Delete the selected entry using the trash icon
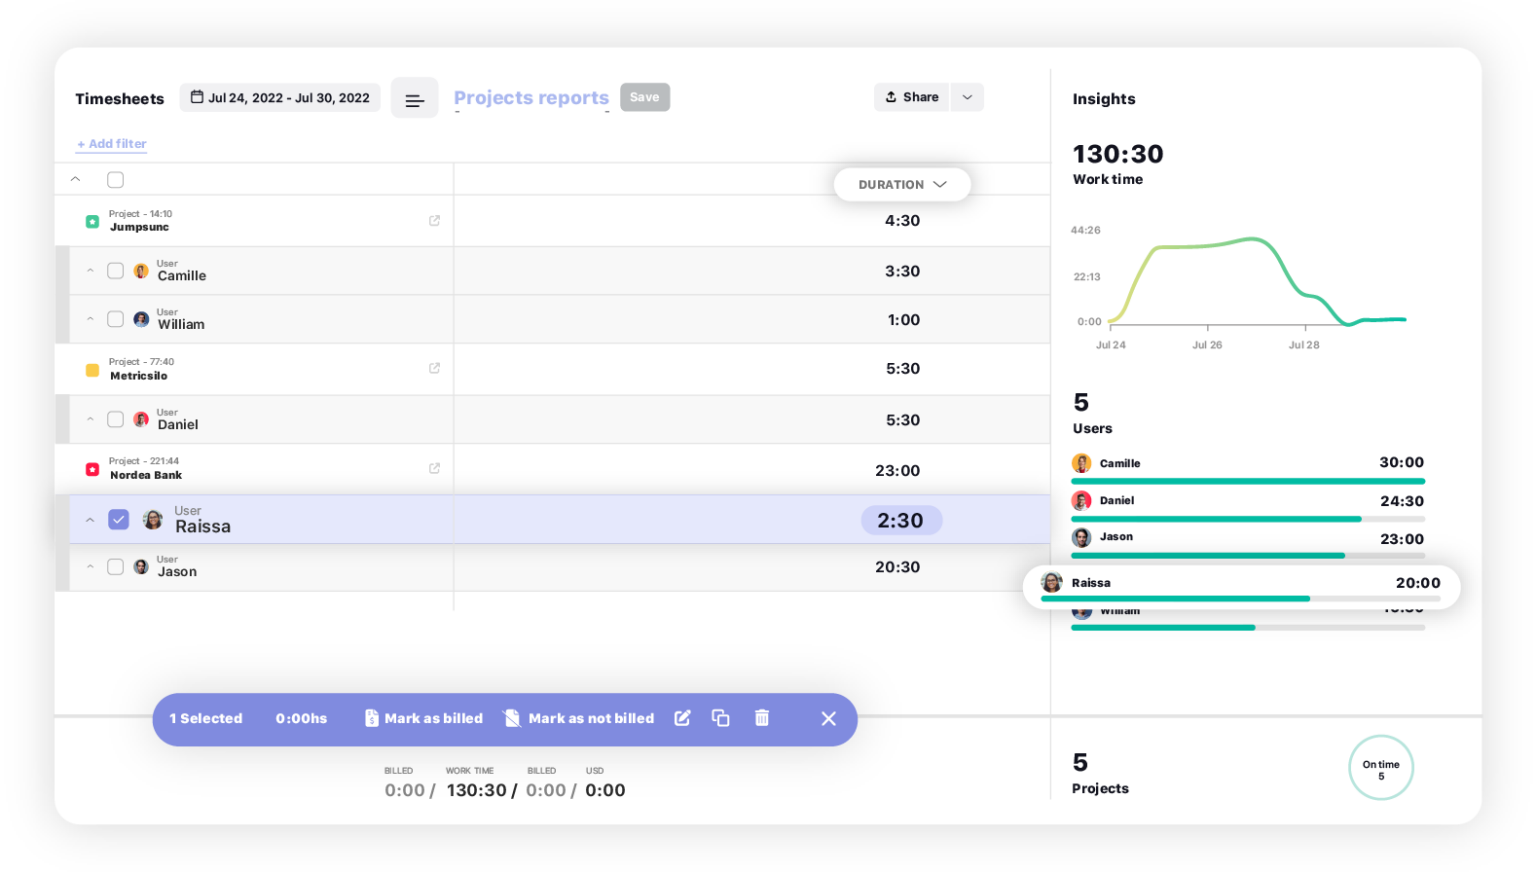The width and height of the screenshot is (1536, 872). click(x=761, y=718)
